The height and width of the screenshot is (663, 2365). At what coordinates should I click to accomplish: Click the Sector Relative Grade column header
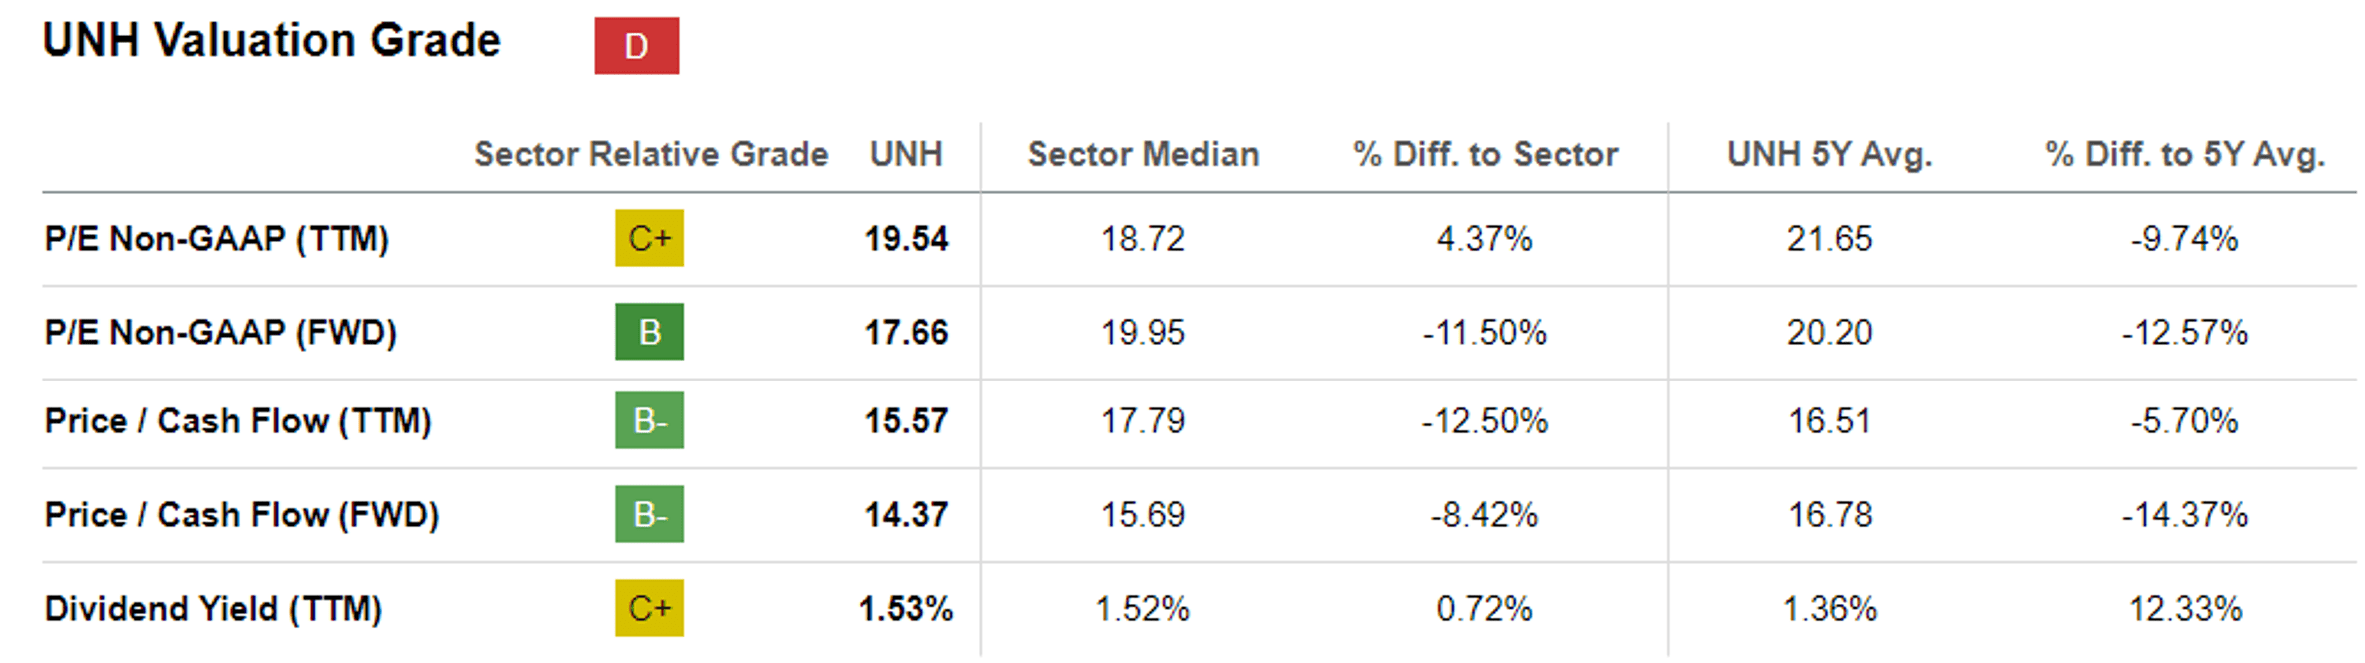(651, 154)
